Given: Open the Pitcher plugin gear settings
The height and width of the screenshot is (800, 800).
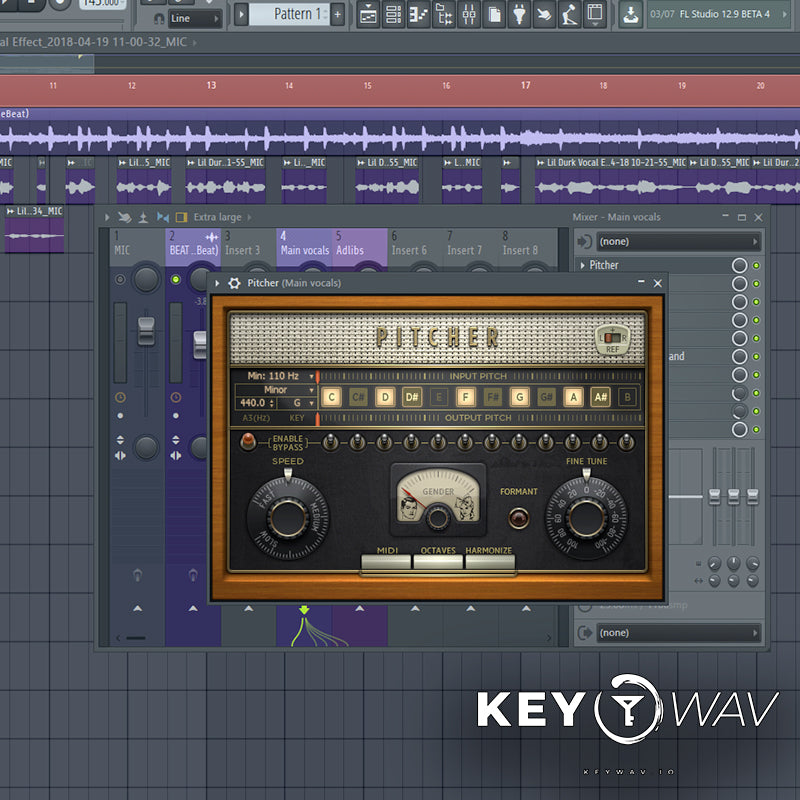Looking at the screenshot, I should pos(234,283).
